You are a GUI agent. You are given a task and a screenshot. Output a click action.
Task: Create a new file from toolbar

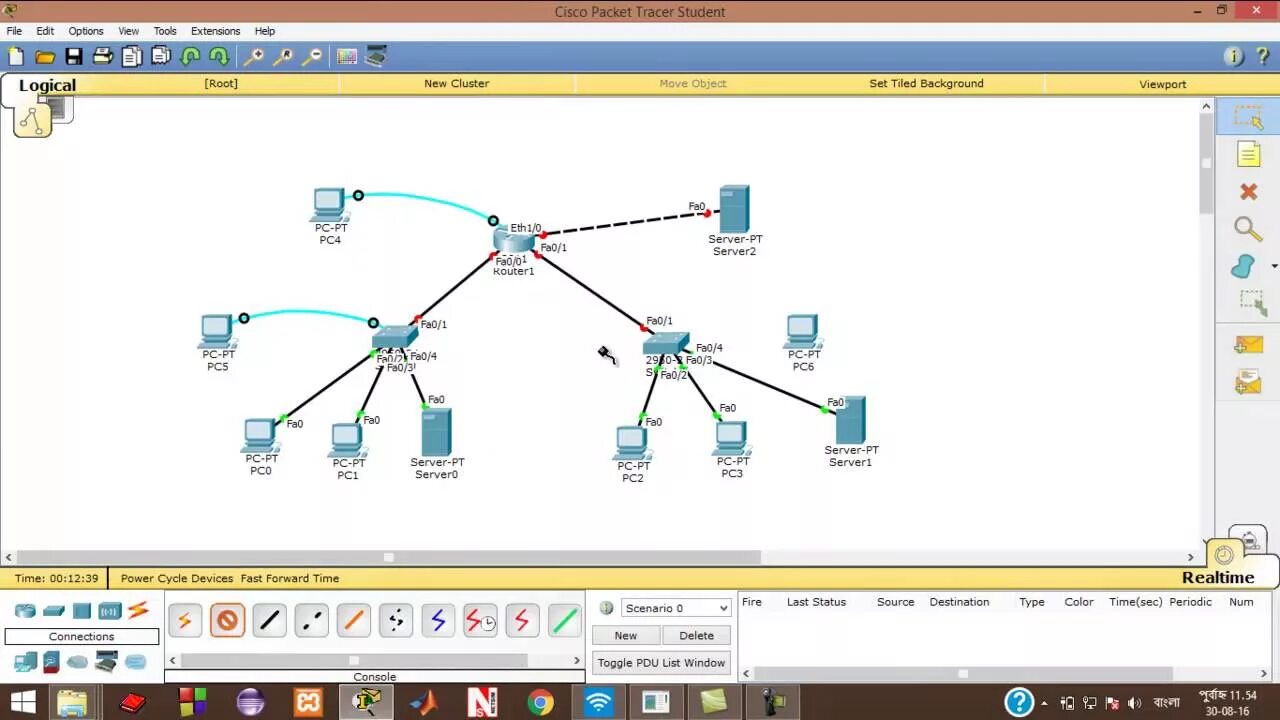15,57
